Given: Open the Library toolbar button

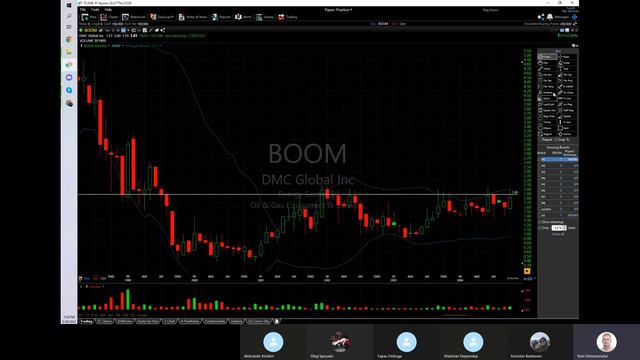Looking at the screenshot, I should coord(265,17).
